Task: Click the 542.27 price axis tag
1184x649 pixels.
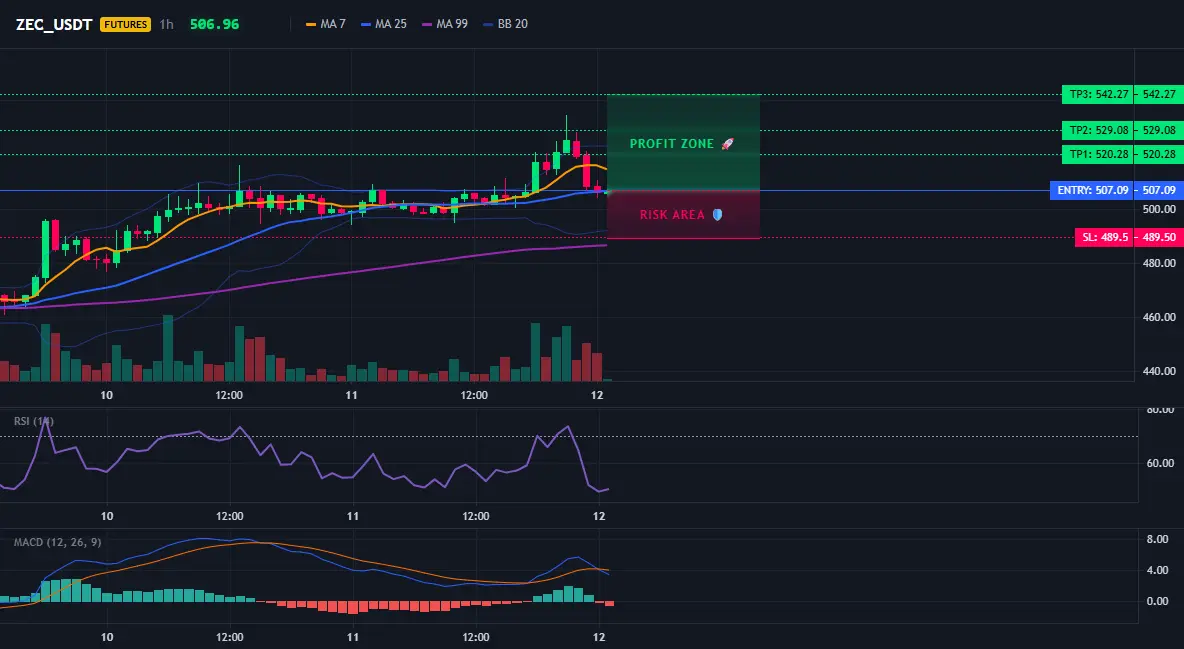Action: coord(1159,94)
